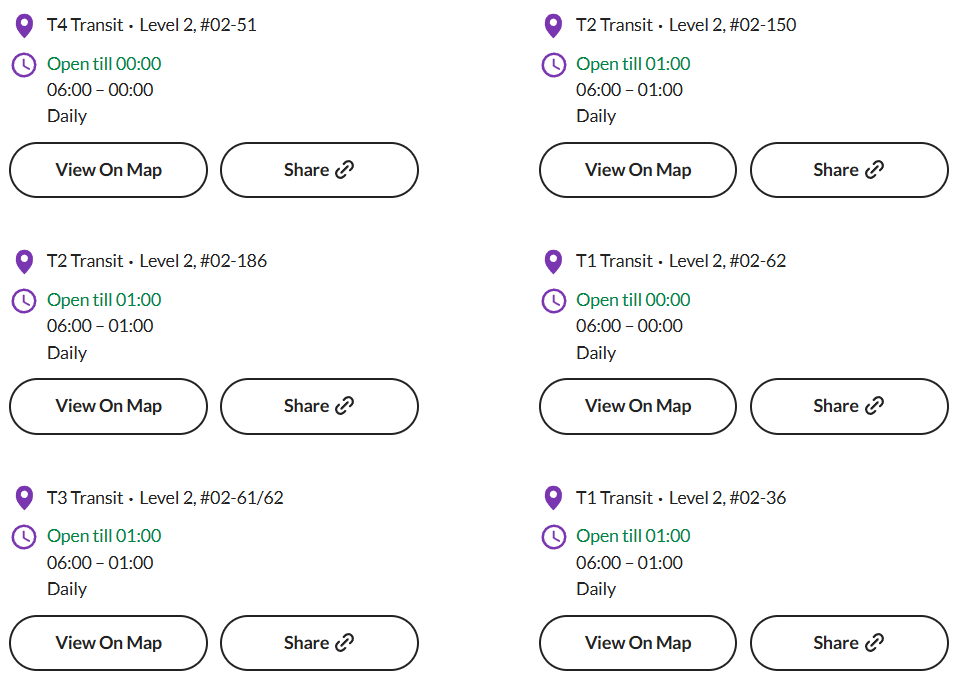962x682 pixels.
Task: Click the location pin beside T2 Transit #02-186
Action: [x=24, y=262]
